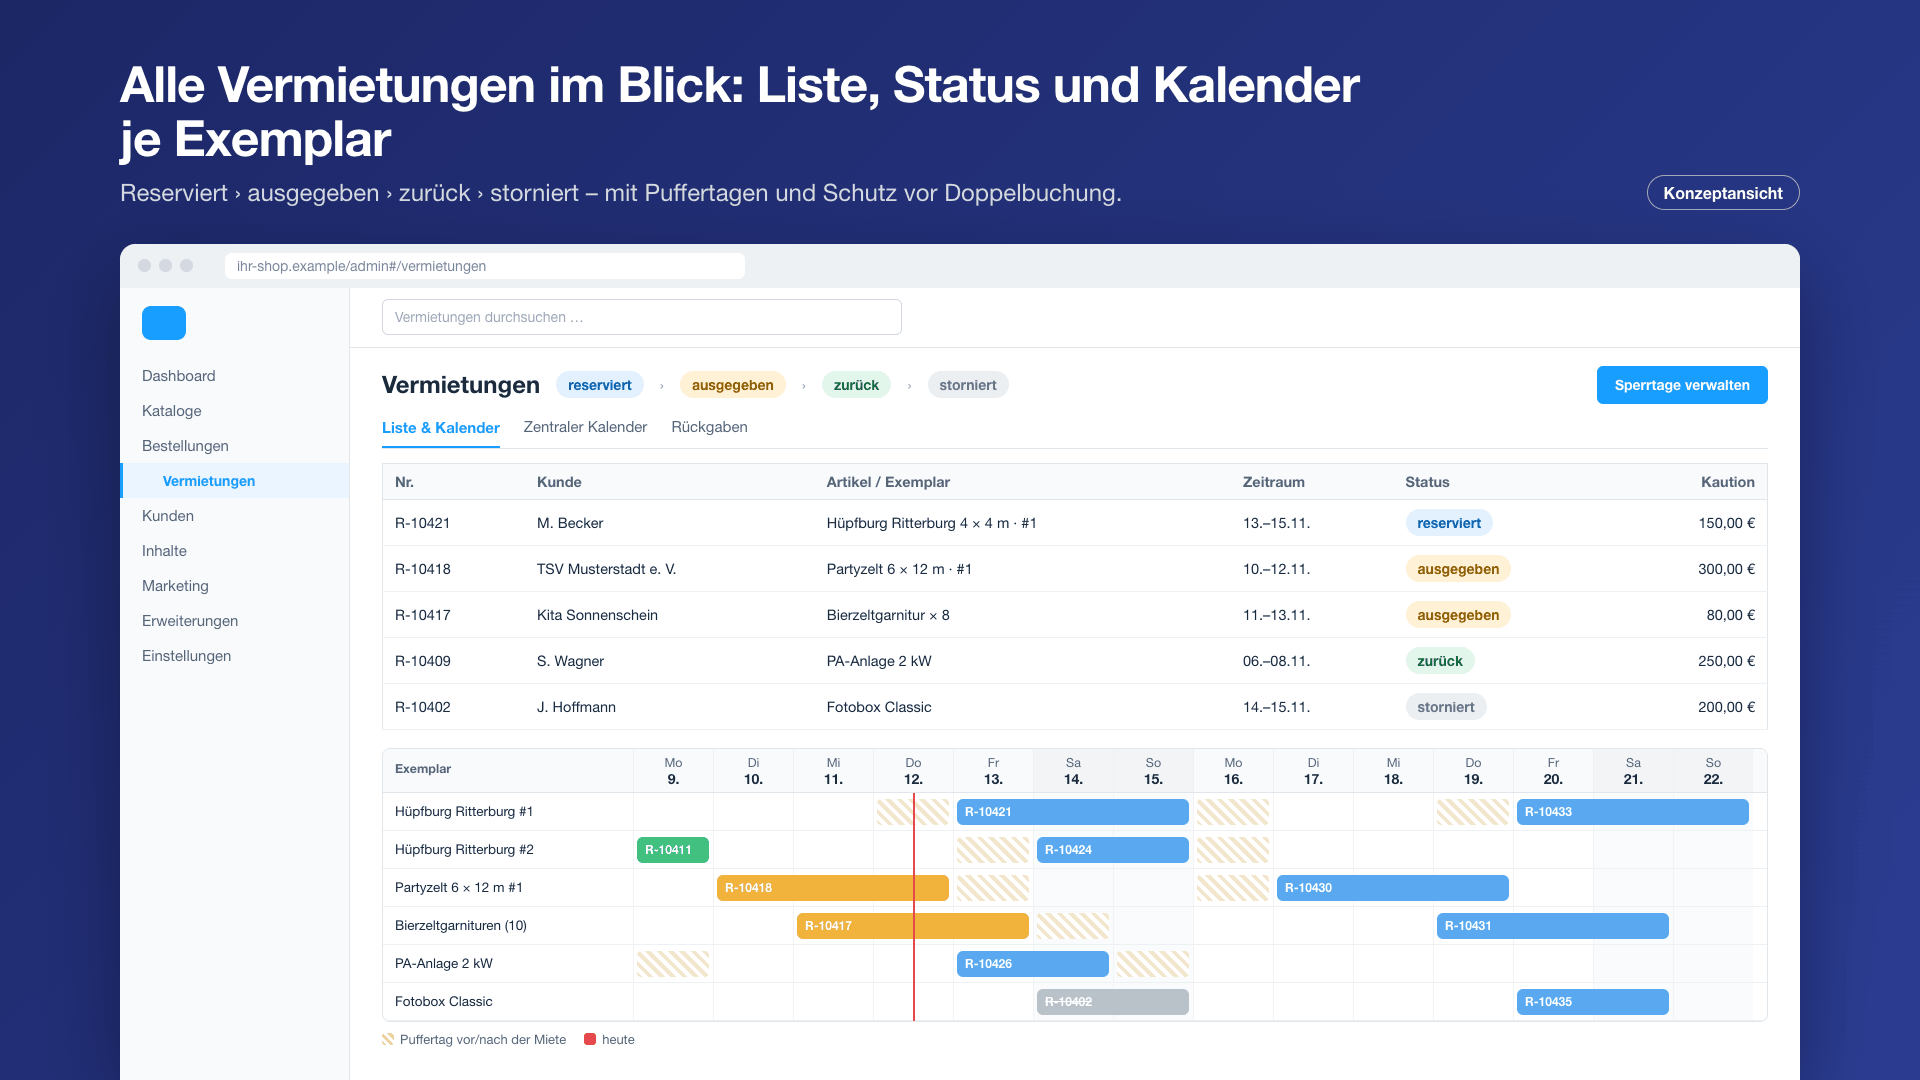Image resolution: width=1920 pixels, height=1080 pixels.
Task: Switch to the Zentraler Kalender tab
Action: tap(585, 427)
